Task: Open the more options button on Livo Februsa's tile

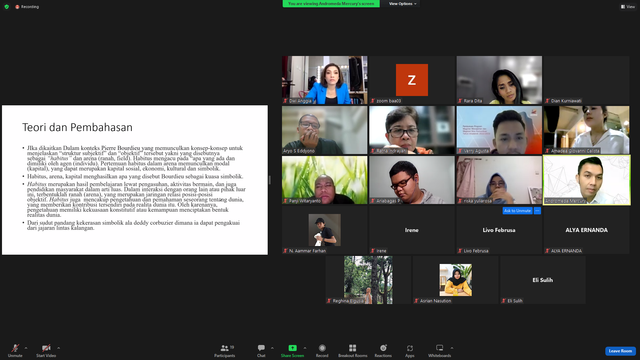Action: [x=537, y=211]
